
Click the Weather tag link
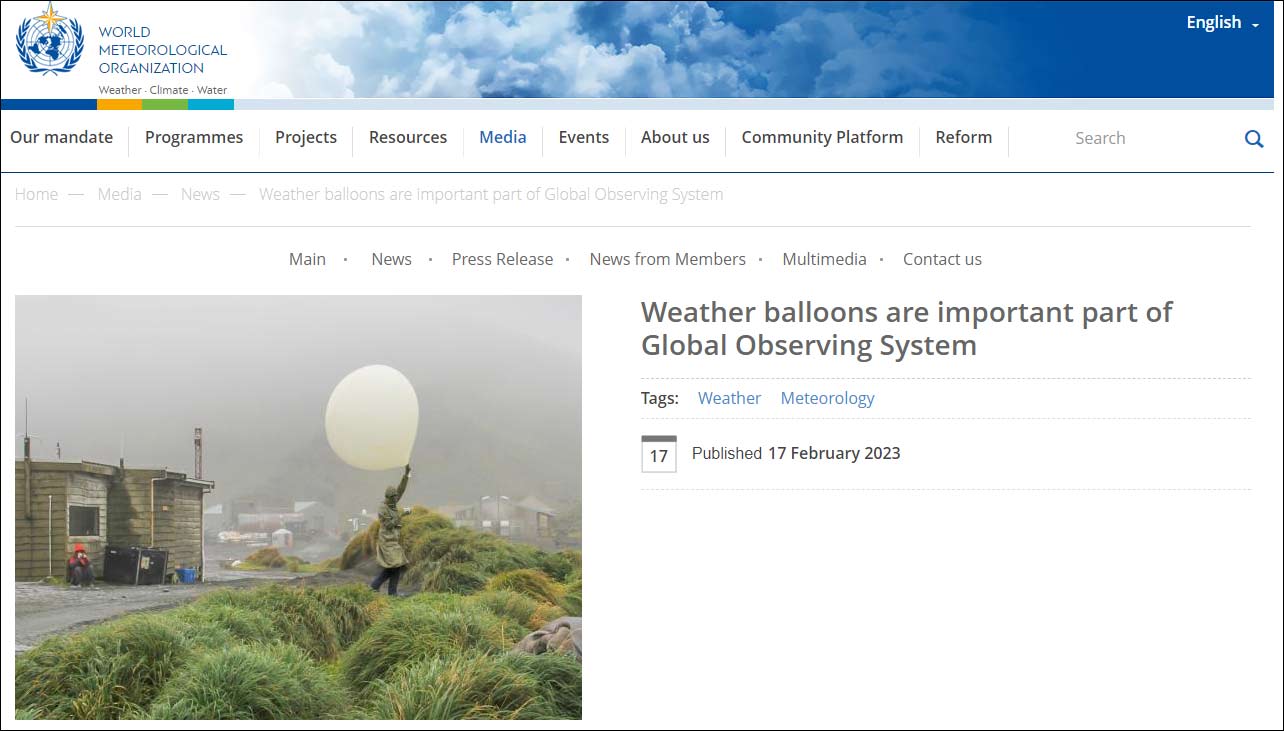pos(729,398)
